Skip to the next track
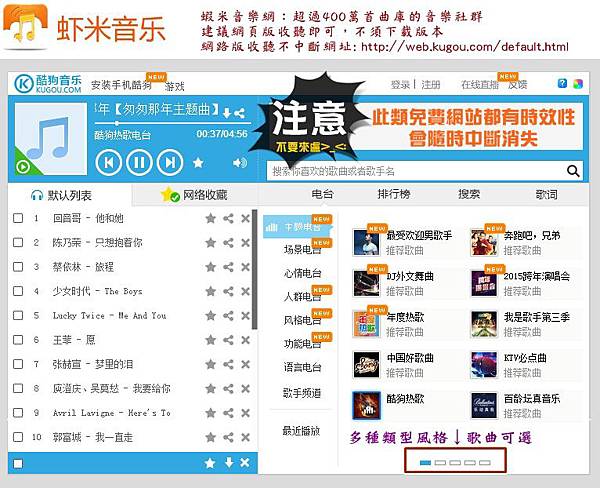 170,163
